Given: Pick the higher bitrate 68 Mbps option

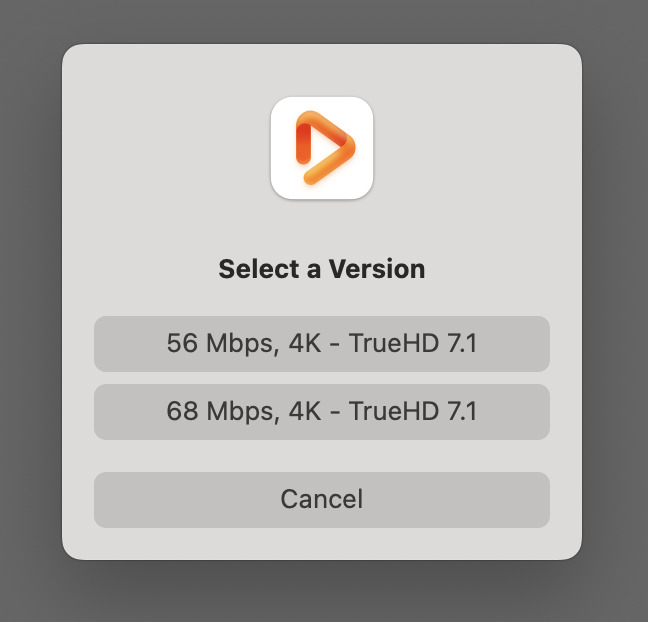Looking at the screenshot, I should (x=322, y=412).
